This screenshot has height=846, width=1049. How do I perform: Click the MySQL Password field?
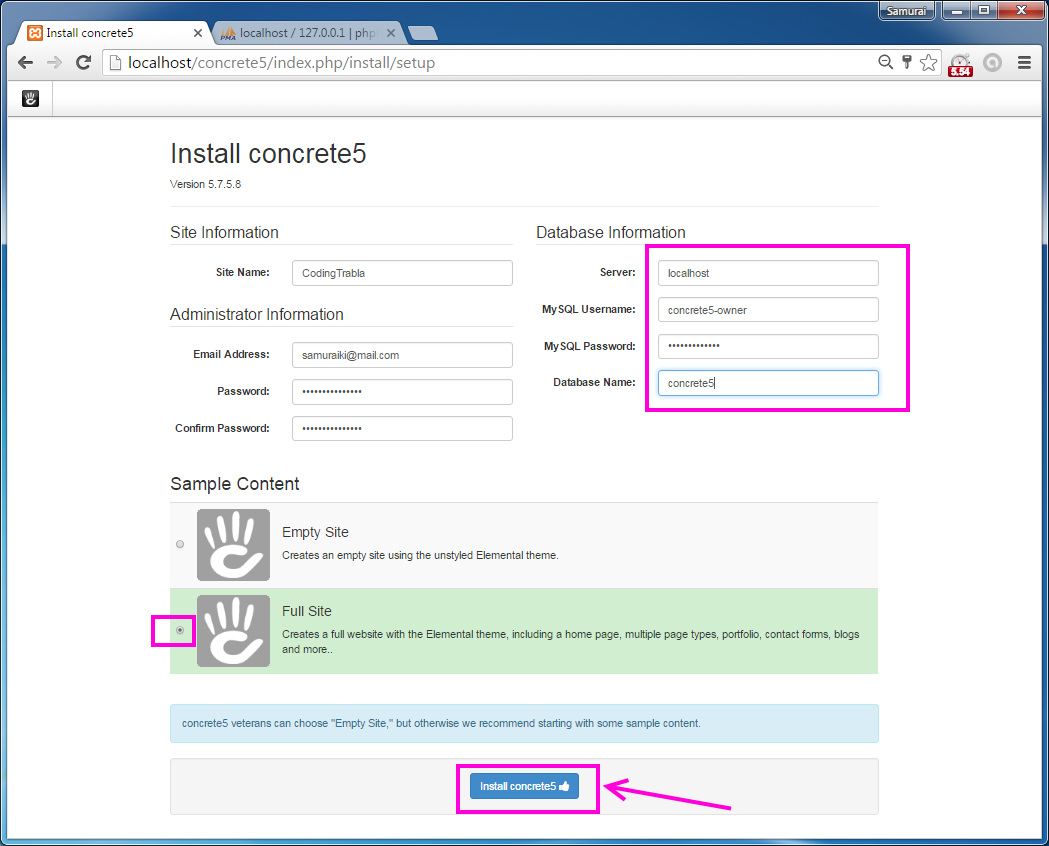click(768, 346)
